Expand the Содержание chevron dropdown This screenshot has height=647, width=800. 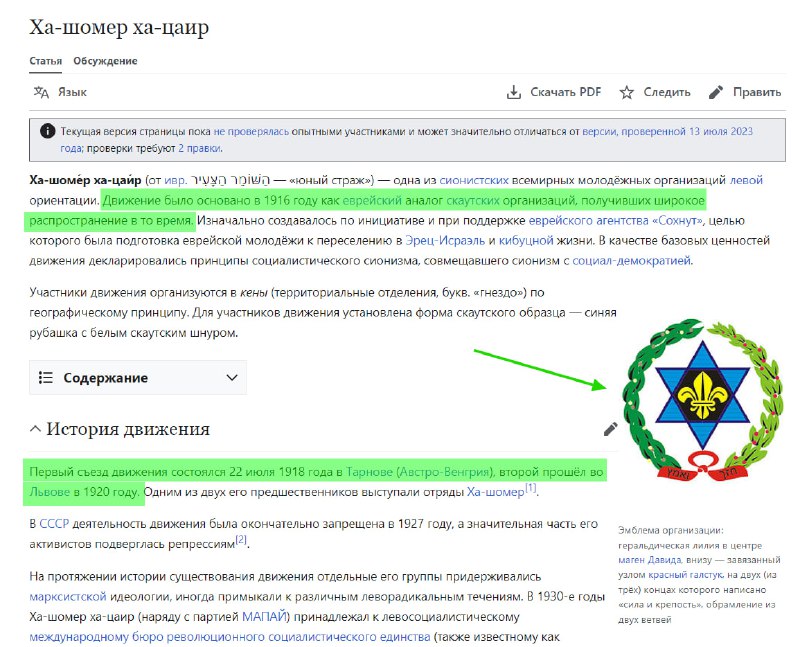[232, 378]
